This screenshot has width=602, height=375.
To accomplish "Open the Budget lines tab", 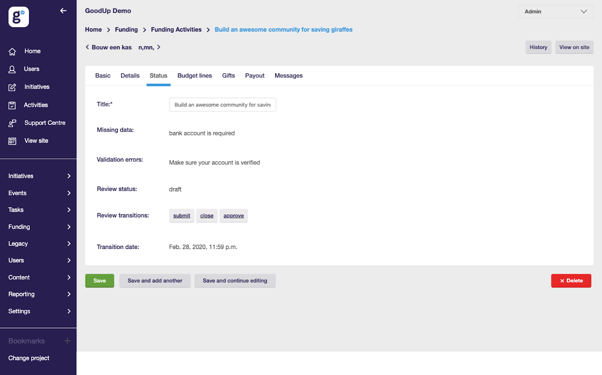I will click(x=195, y=76).
